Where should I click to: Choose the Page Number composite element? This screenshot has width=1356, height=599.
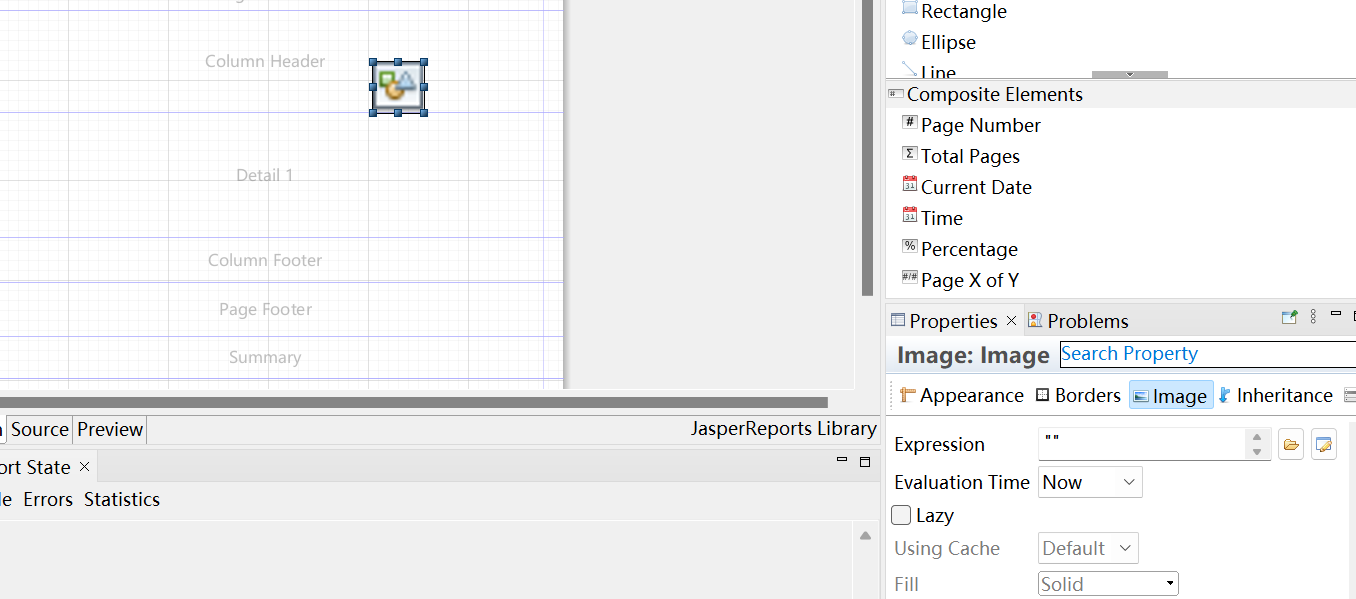(x=971, y=125)
